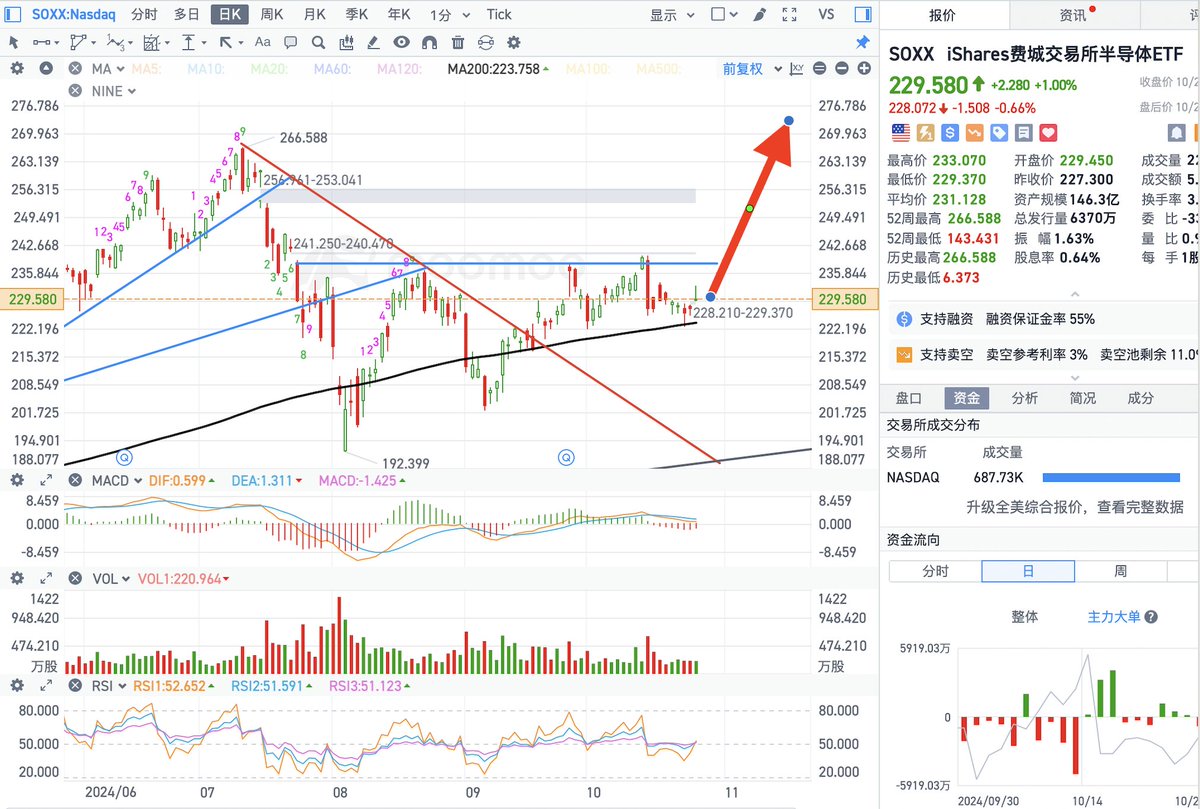Open the 资讯 news tab

tap(1074, 15)
